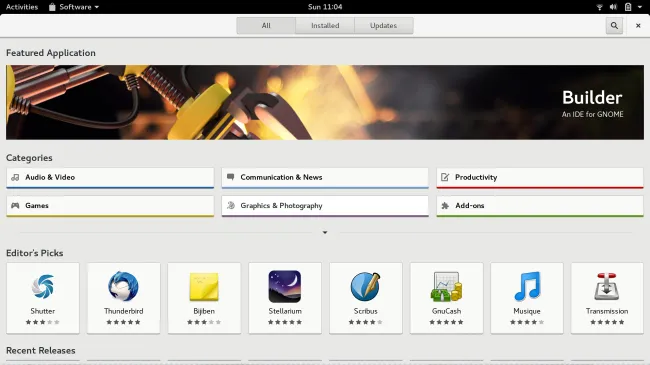Open the volume speaker icon
The image size is (650, 365).
pos(614,7)
